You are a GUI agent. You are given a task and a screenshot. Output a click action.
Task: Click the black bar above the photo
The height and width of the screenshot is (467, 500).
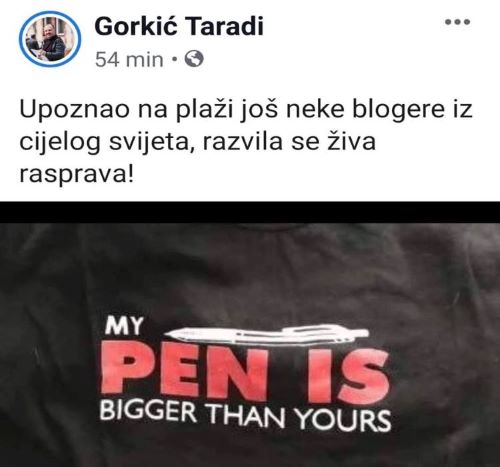pyautogui.click(x=250, y=212)
